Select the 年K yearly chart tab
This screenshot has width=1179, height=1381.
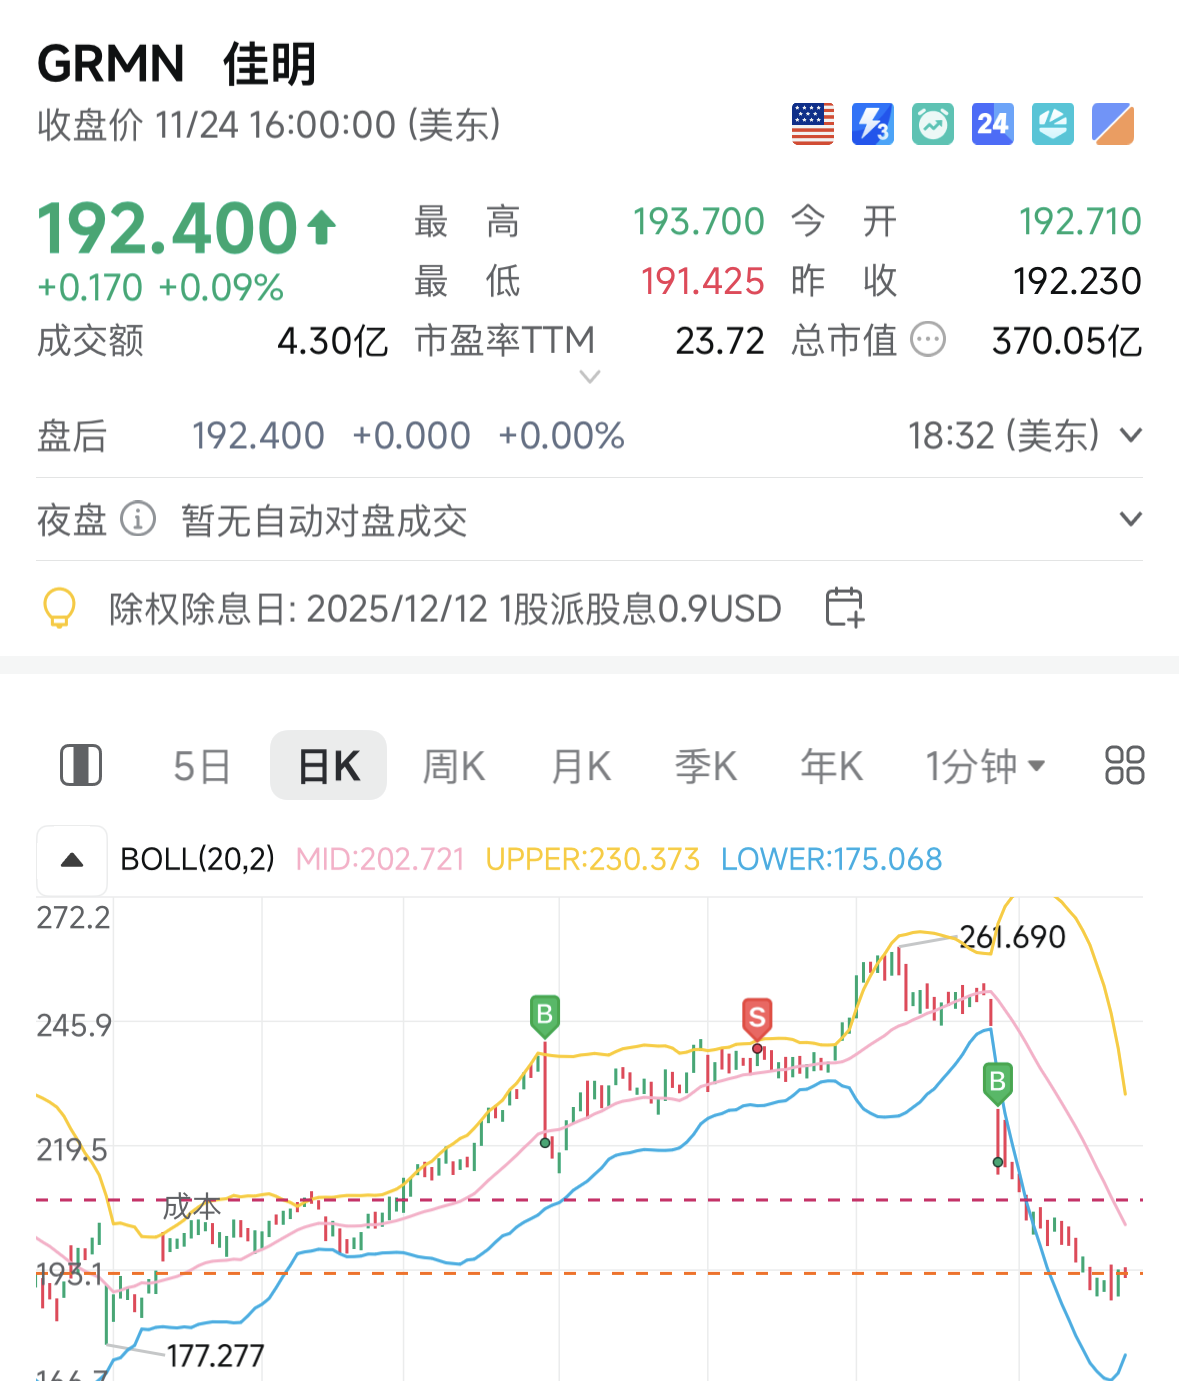coord(831,765)
